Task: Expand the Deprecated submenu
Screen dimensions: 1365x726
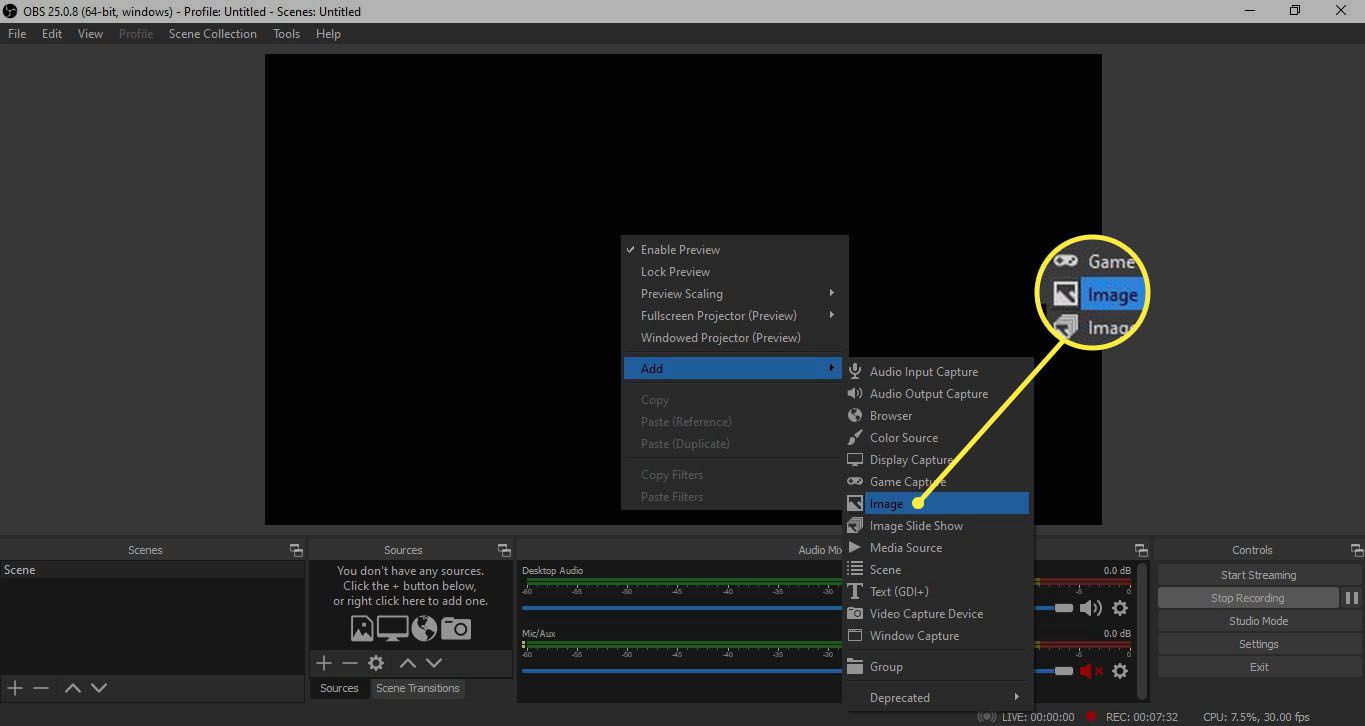Action: (x=937, y=698)
